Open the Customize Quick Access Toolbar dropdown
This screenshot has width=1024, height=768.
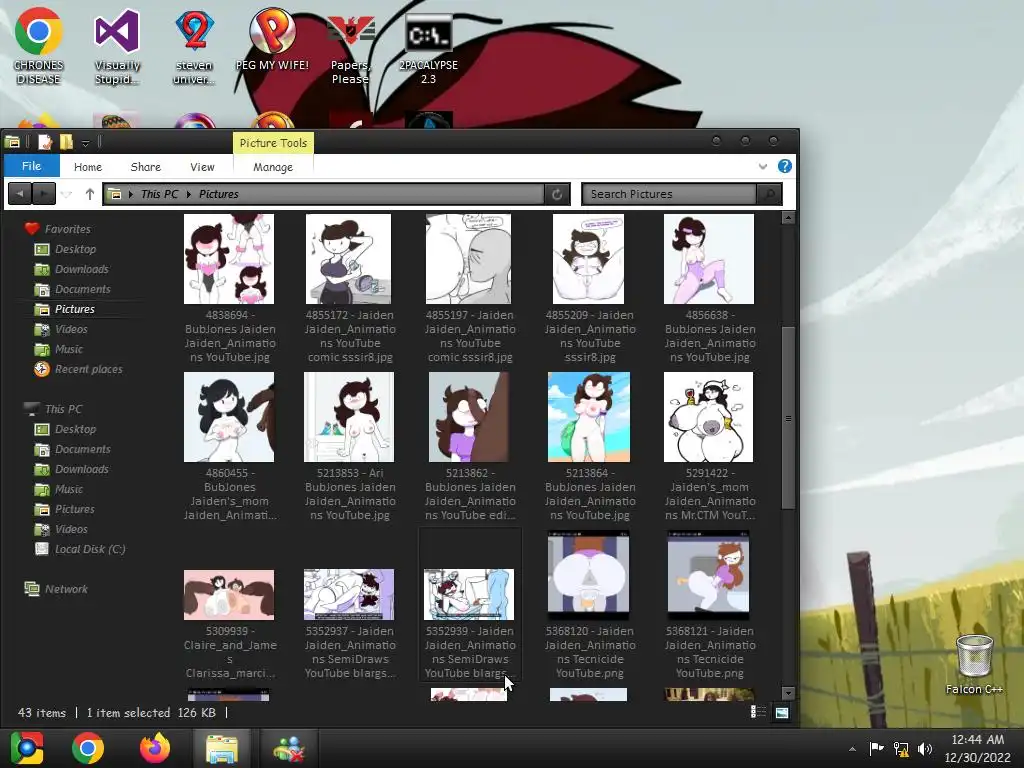(x=86, y=143)
